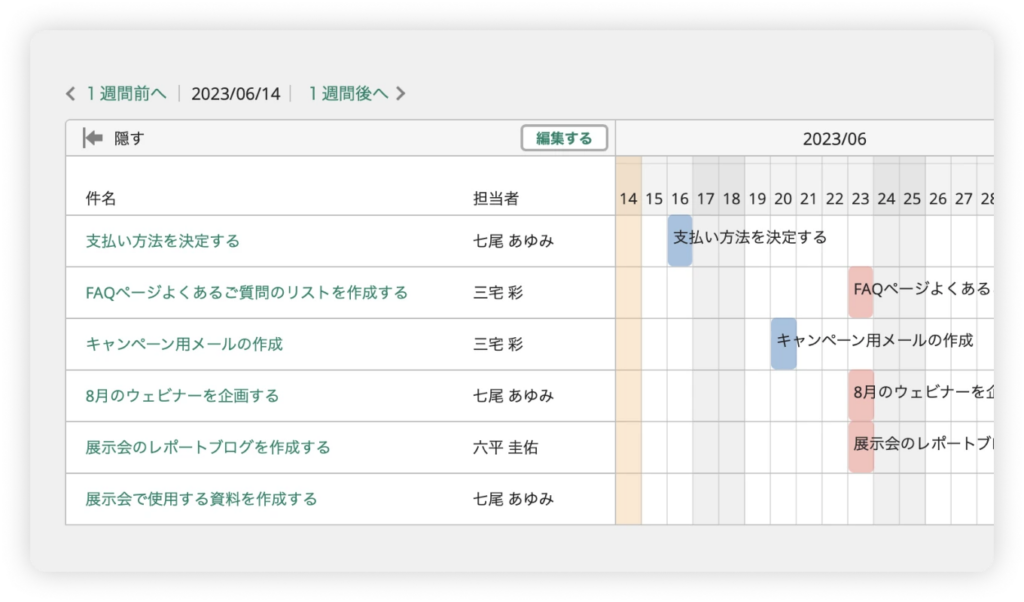Open キャンペーン用メールの作成 task link
This screenshot has width=1024, height=602.
click(x=184, y=344)
